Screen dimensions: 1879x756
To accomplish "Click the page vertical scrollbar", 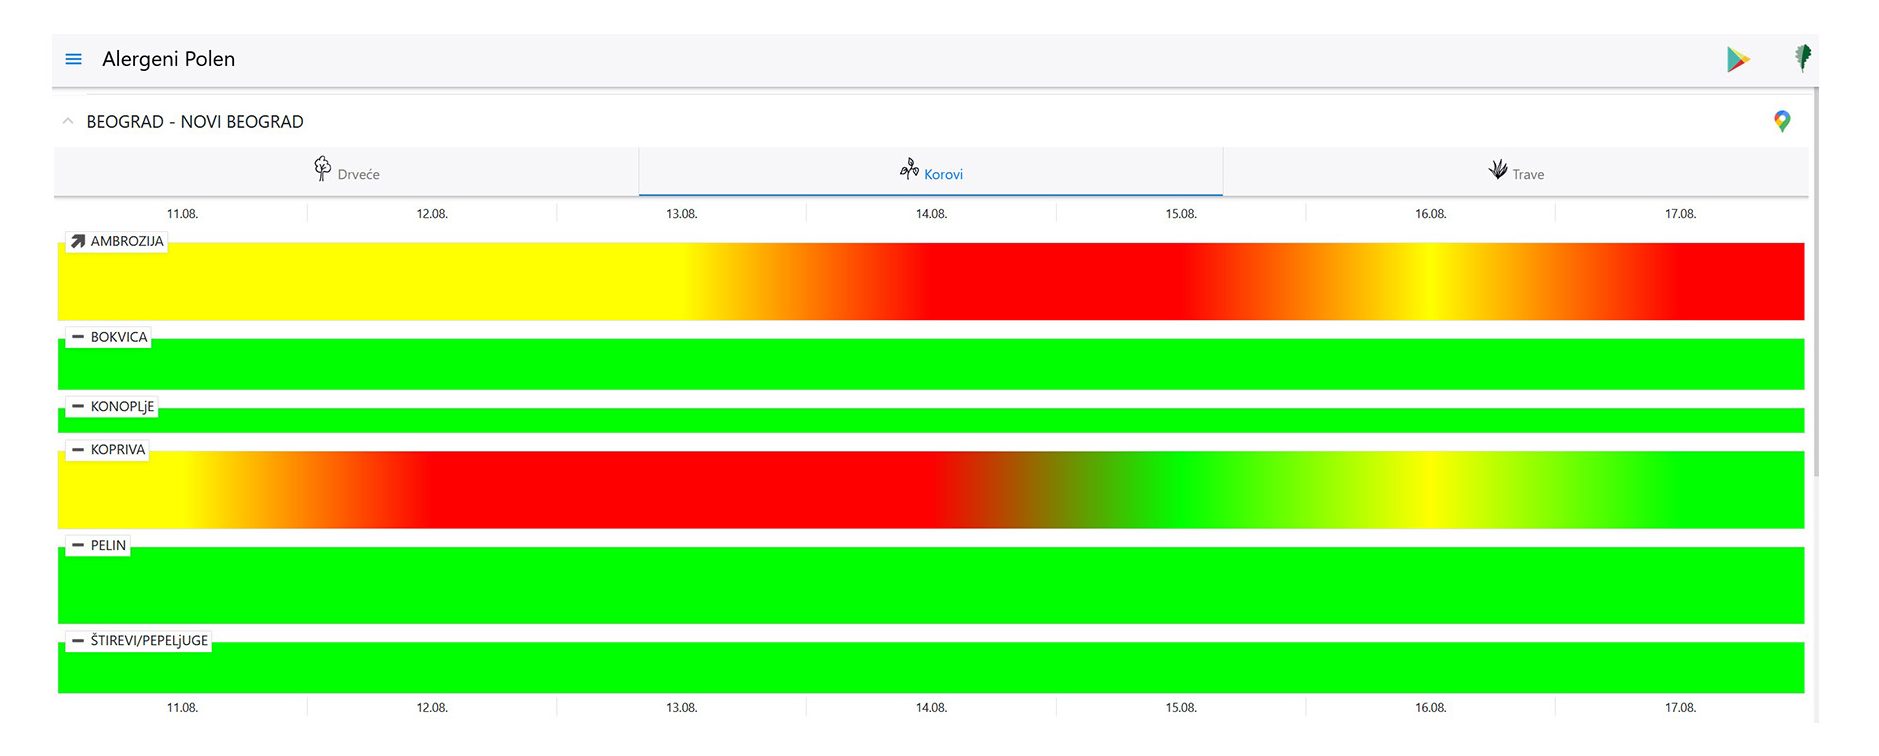I will tap(1815, 300).
